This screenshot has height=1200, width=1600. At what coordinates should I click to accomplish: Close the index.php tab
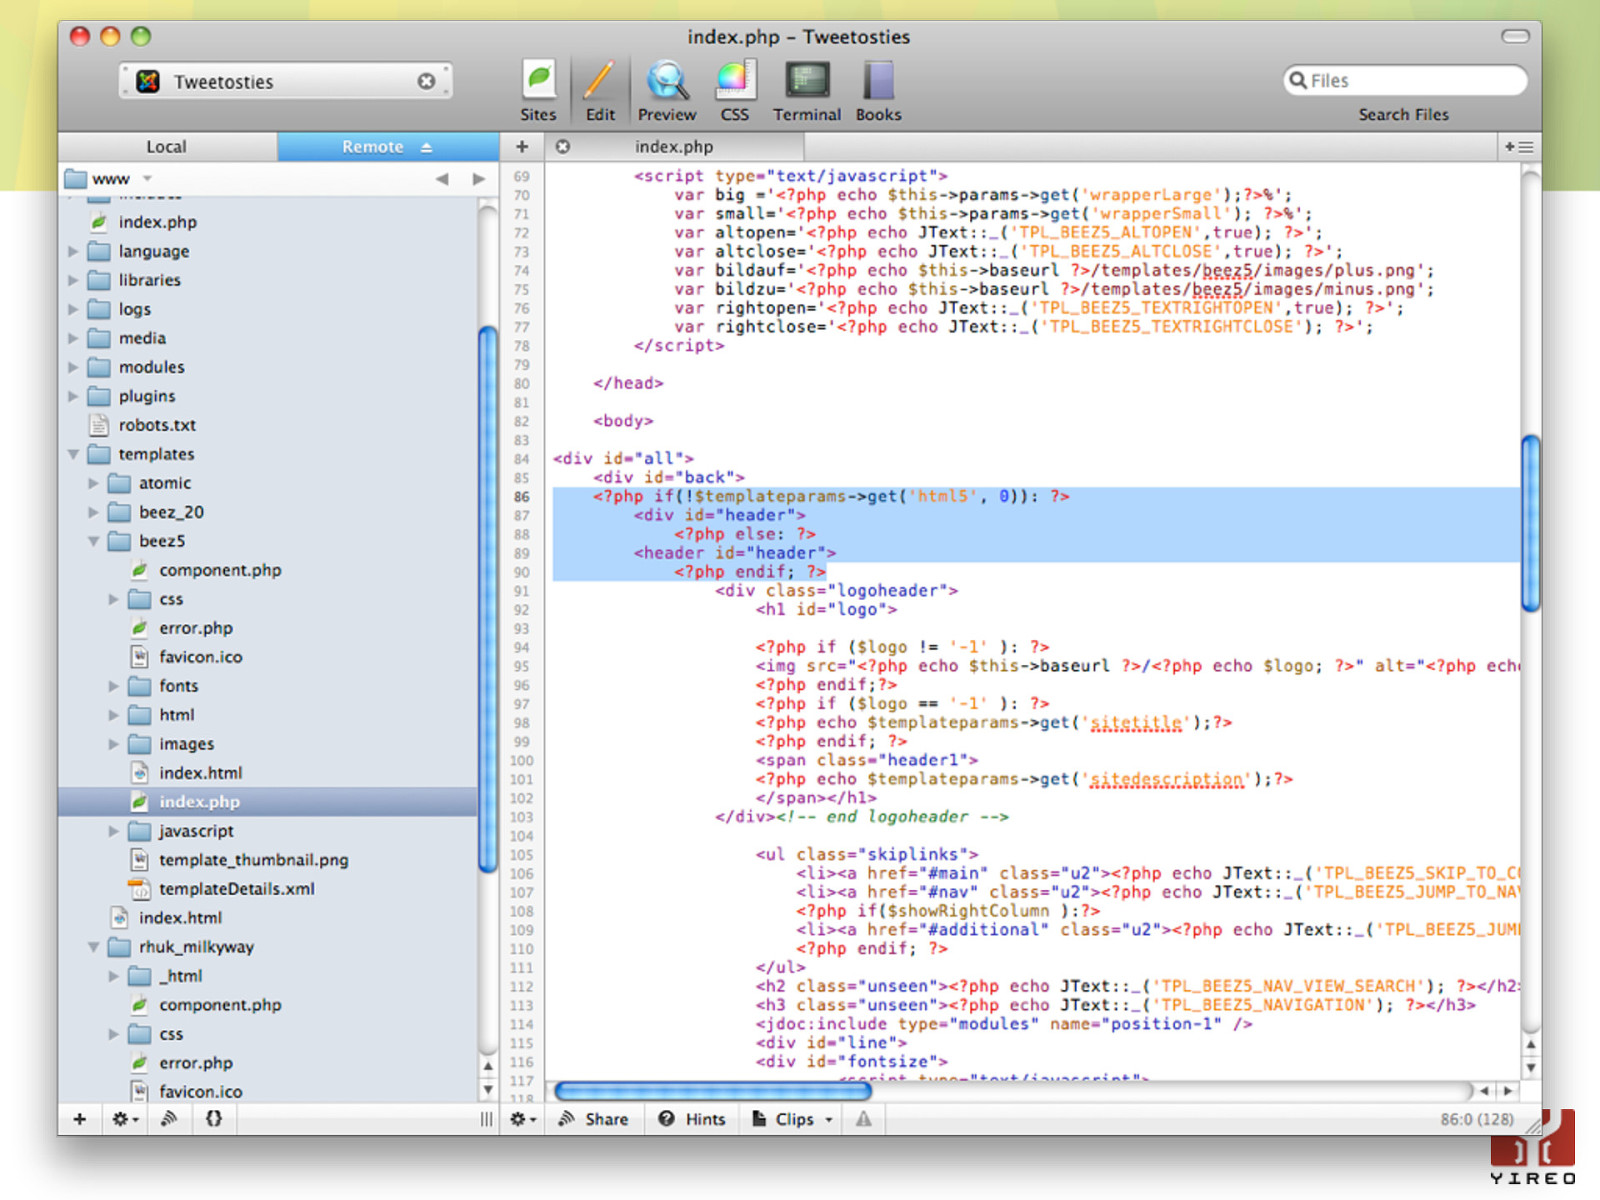coord(563,146)
